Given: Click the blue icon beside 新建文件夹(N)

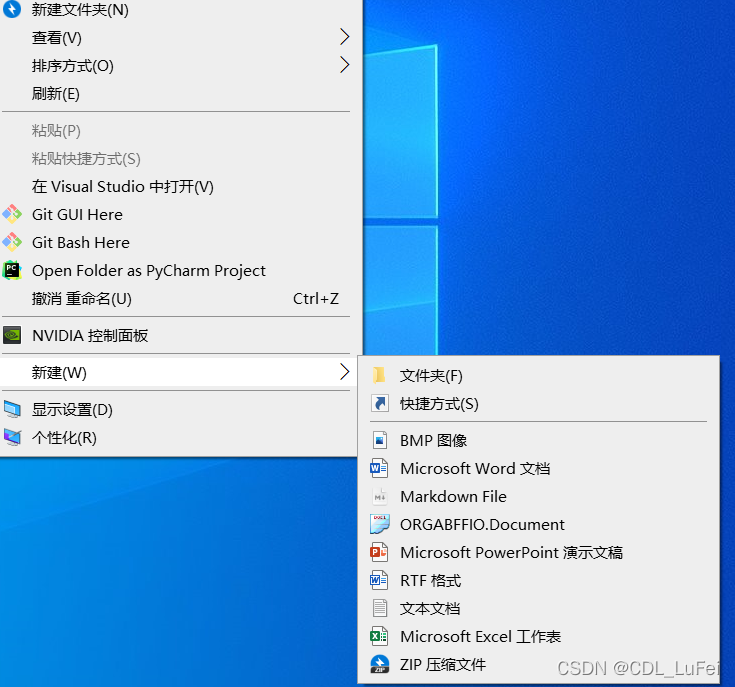Looking at the screenshot, I should point(12,9).
